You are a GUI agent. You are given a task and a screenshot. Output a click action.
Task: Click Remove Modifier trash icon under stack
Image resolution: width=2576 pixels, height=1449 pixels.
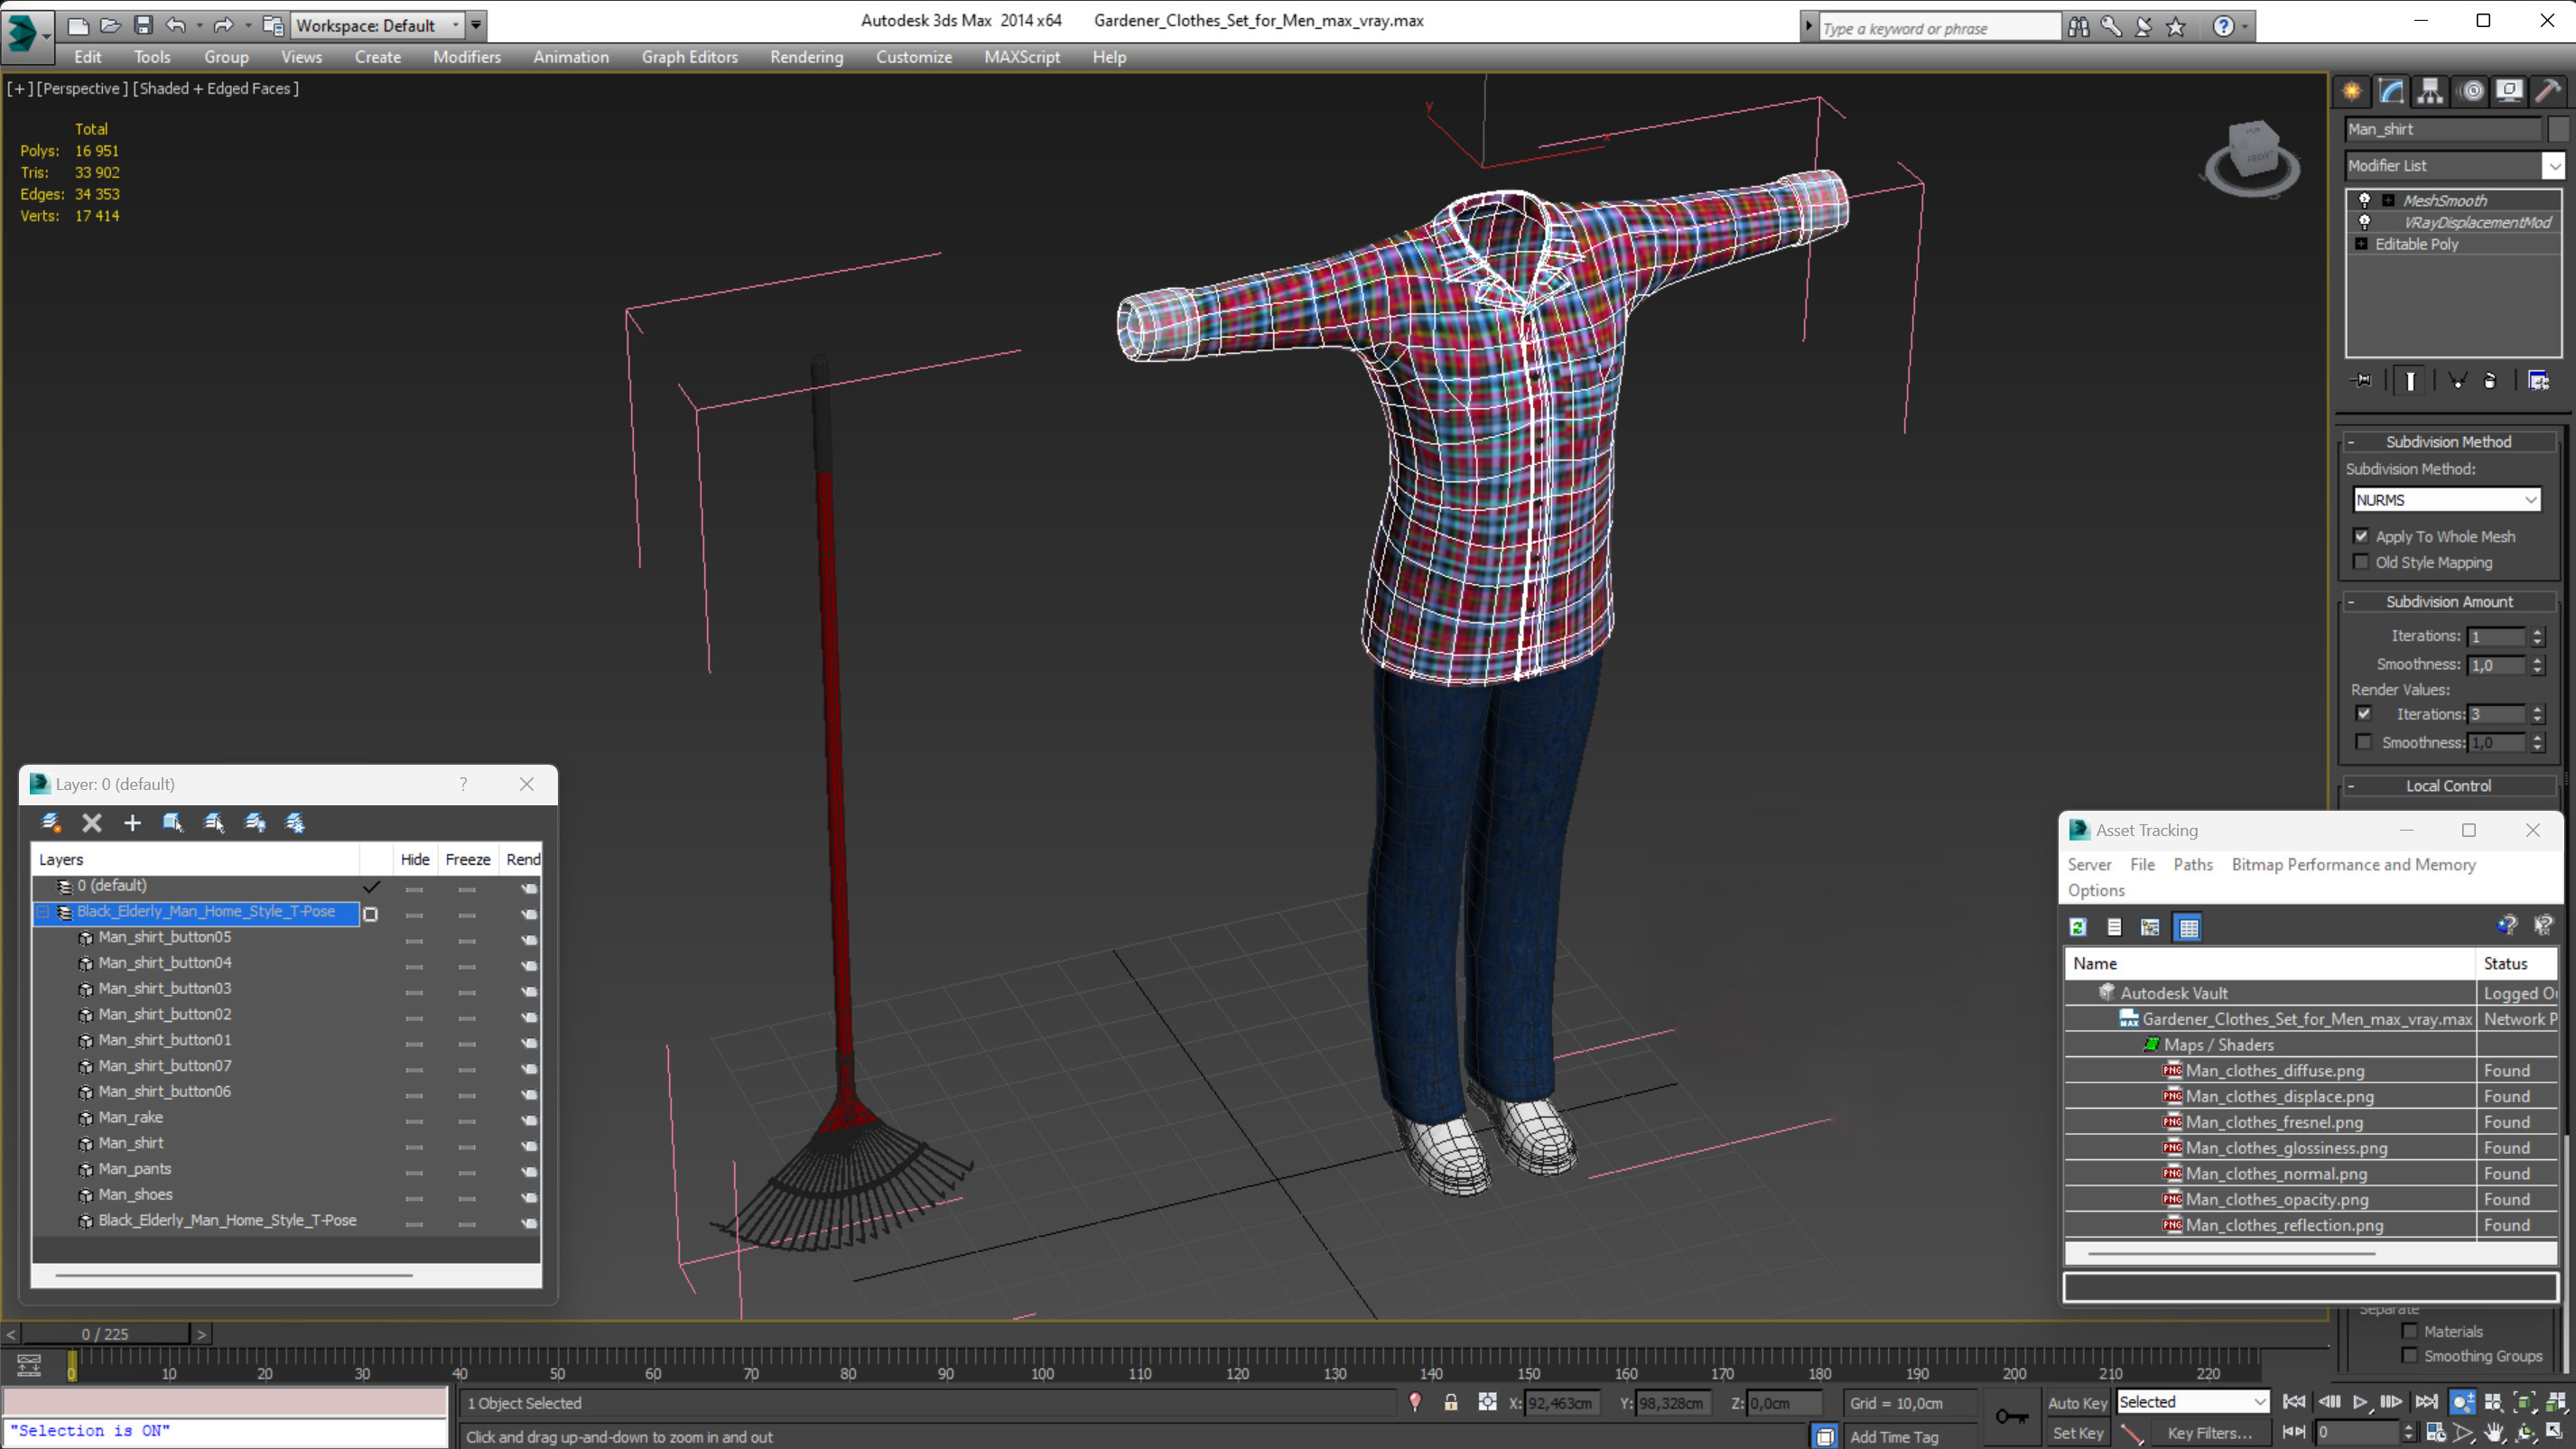click(x=2490, y=380)
